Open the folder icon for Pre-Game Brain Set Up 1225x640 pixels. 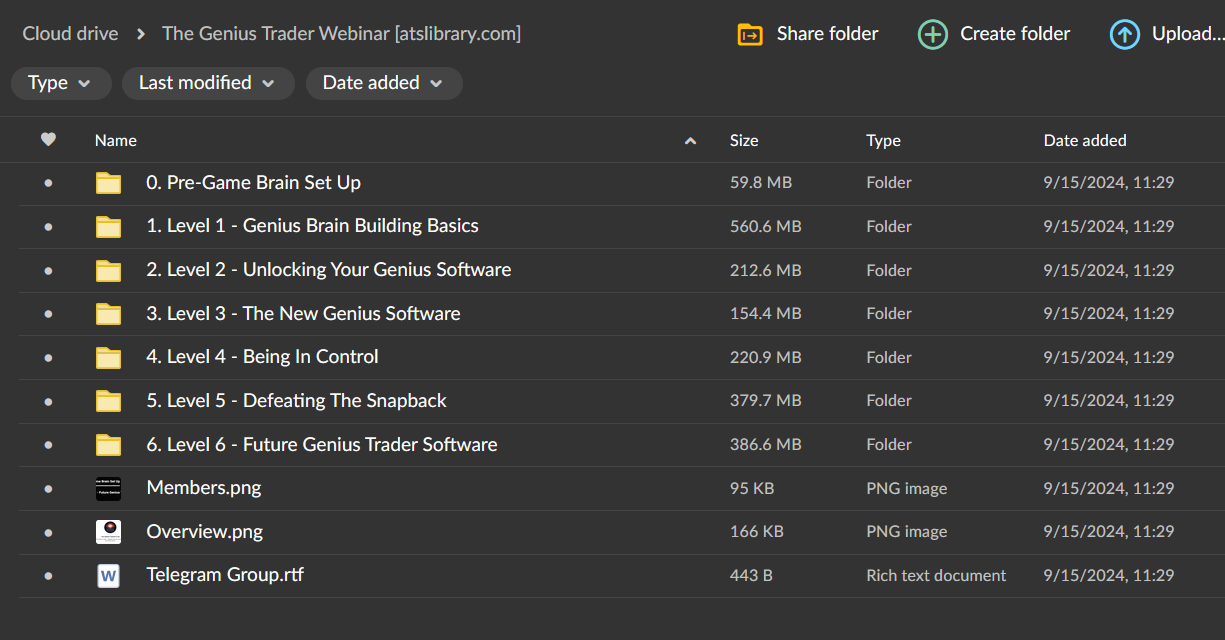(x=108, y=183)
